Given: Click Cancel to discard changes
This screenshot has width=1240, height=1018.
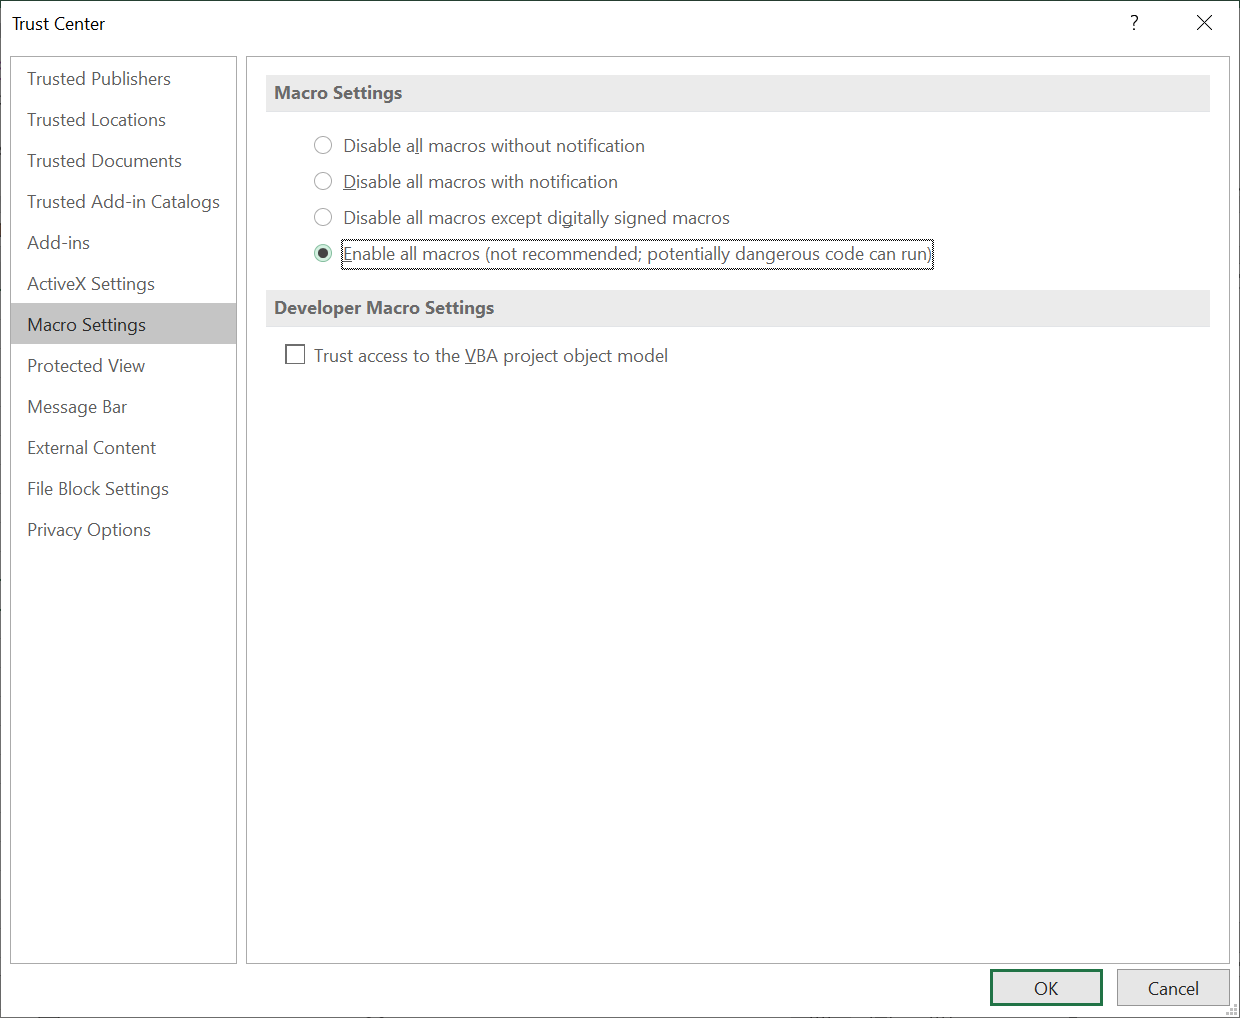Looking at the screenshot, I should 1173,988.
